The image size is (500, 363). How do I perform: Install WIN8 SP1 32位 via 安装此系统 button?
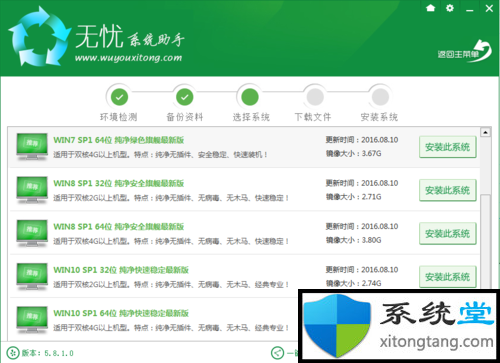click(448, 190)
